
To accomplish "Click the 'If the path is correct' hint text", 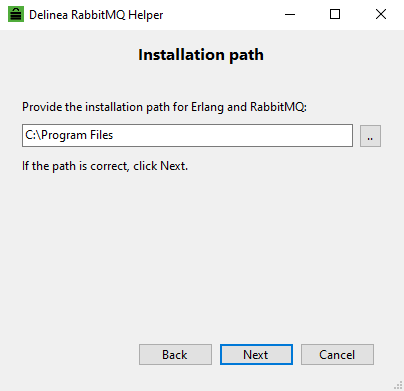I will click(105, 166).
